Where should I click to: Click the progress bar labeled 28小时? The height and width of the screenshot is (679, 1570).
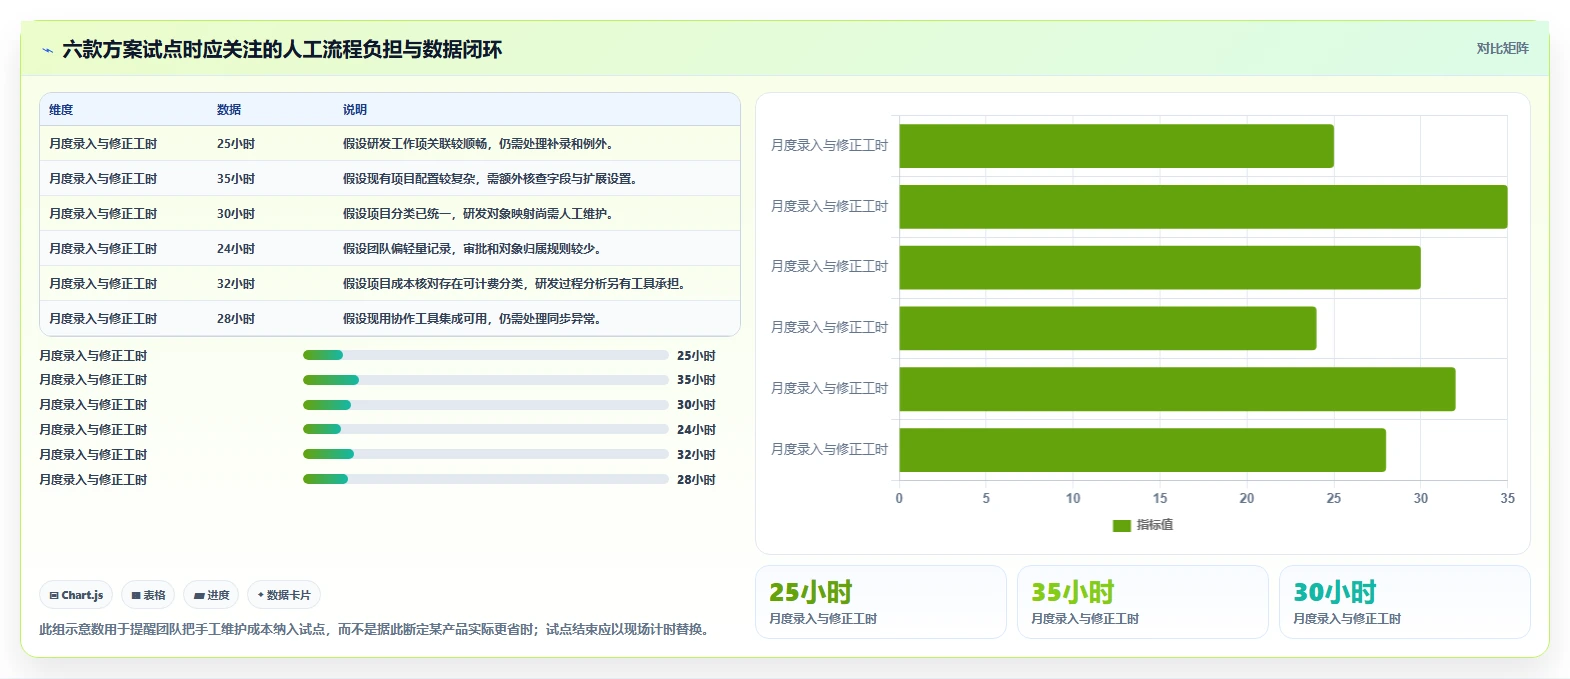tap(486, 479)
